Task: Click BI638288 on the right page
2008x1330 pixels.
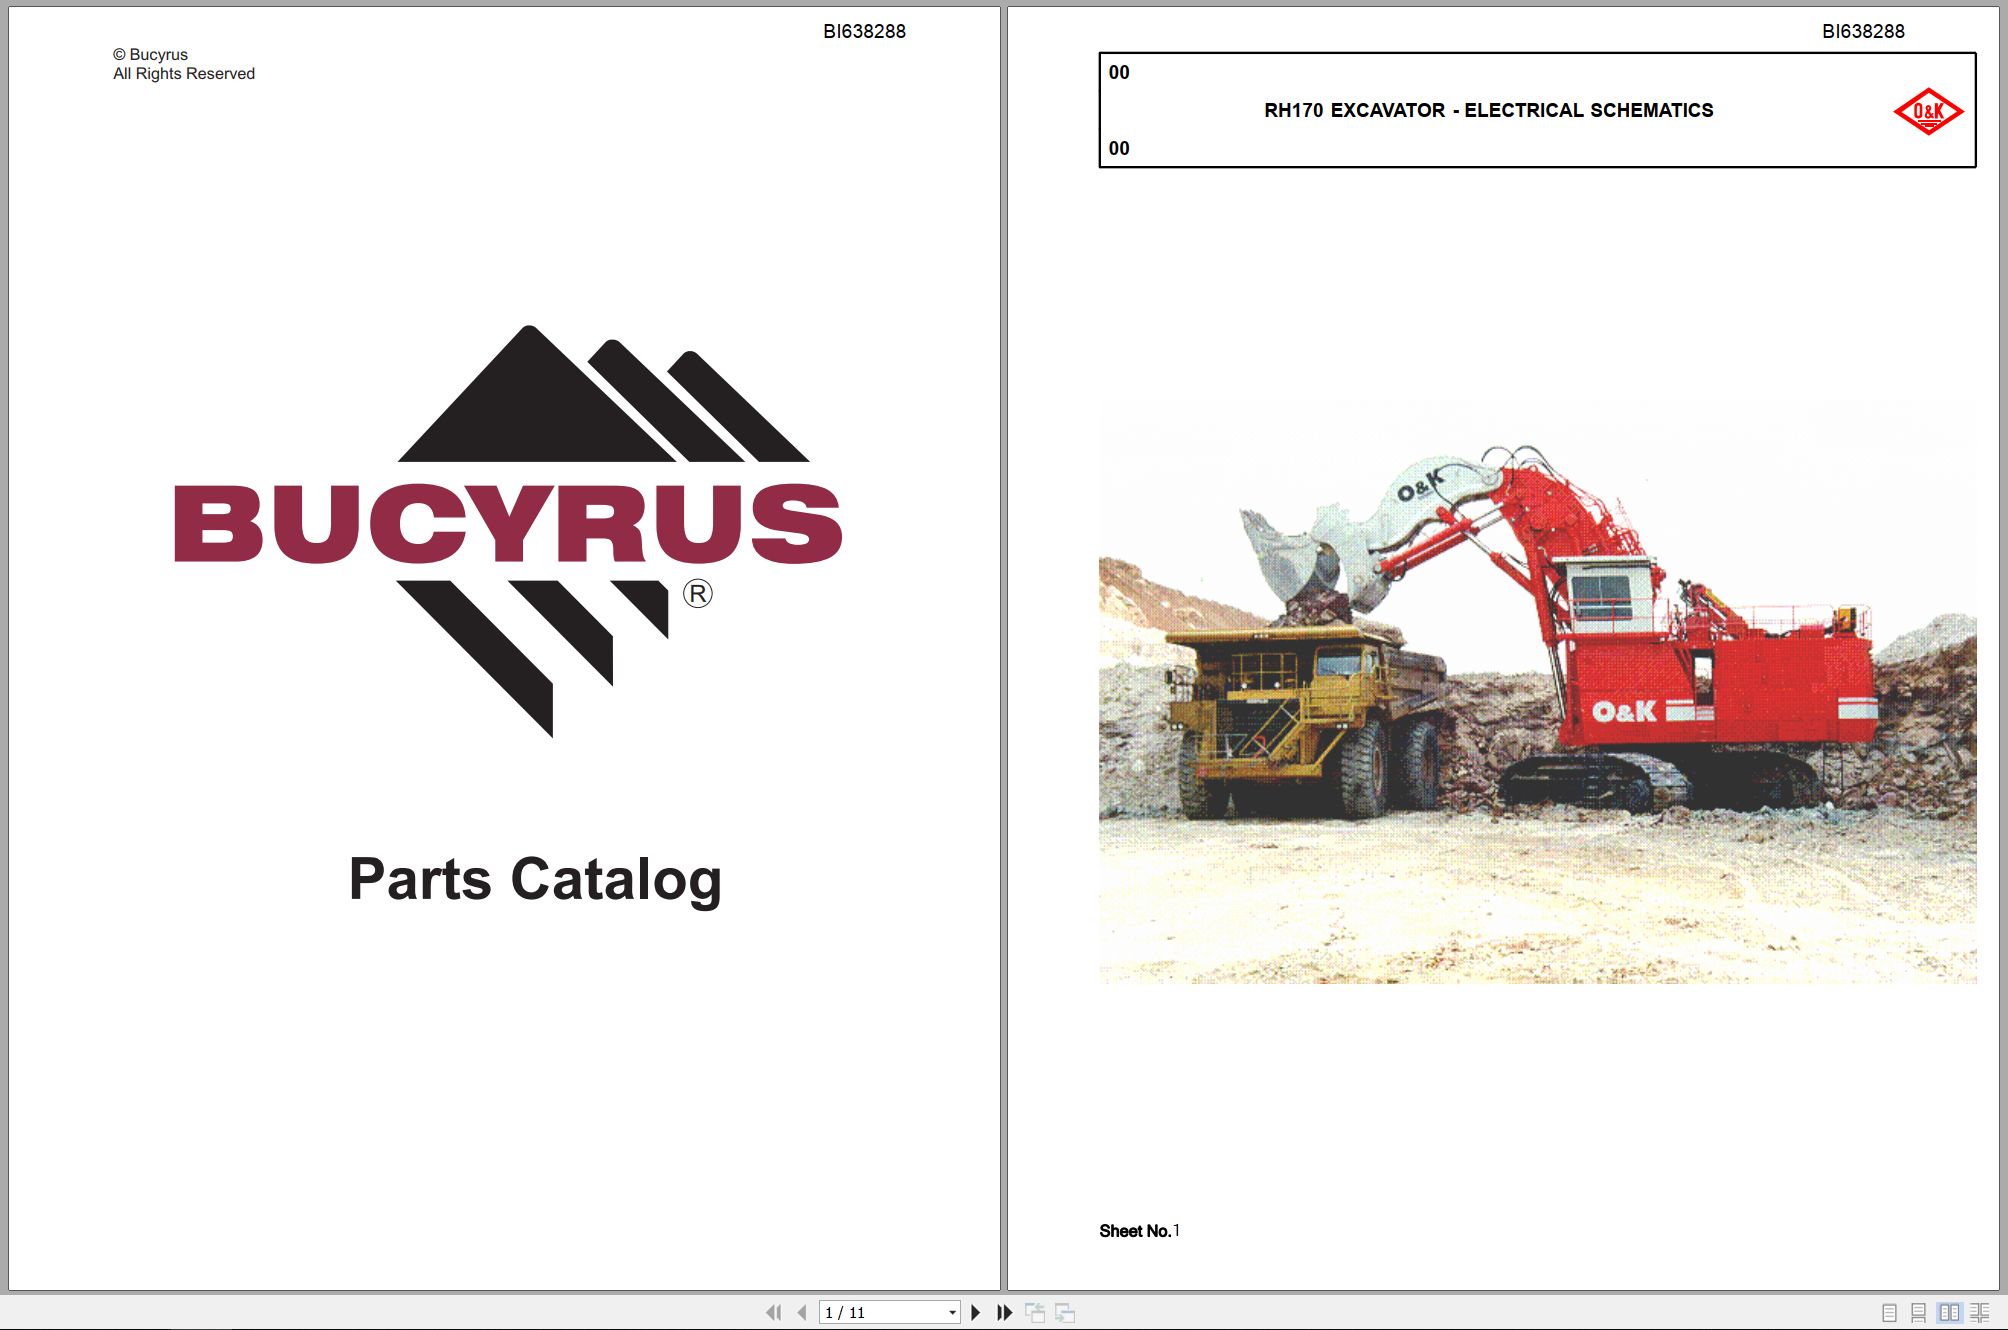Action: (1863, 31)
